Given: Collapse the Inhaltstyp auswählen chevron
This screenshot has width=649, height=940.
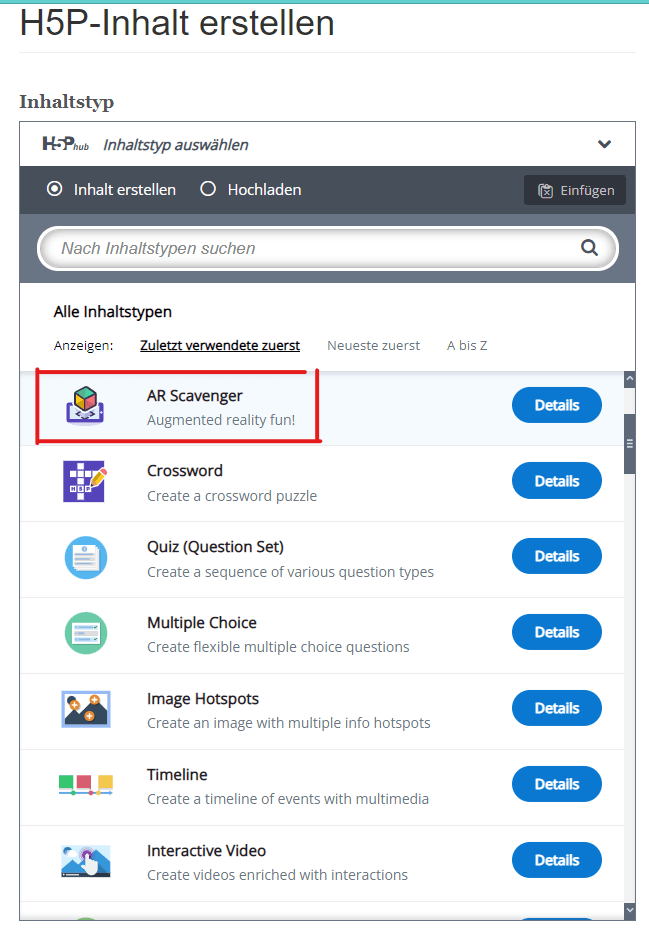Looking at the screenshot, I should [x=604, y=144].
